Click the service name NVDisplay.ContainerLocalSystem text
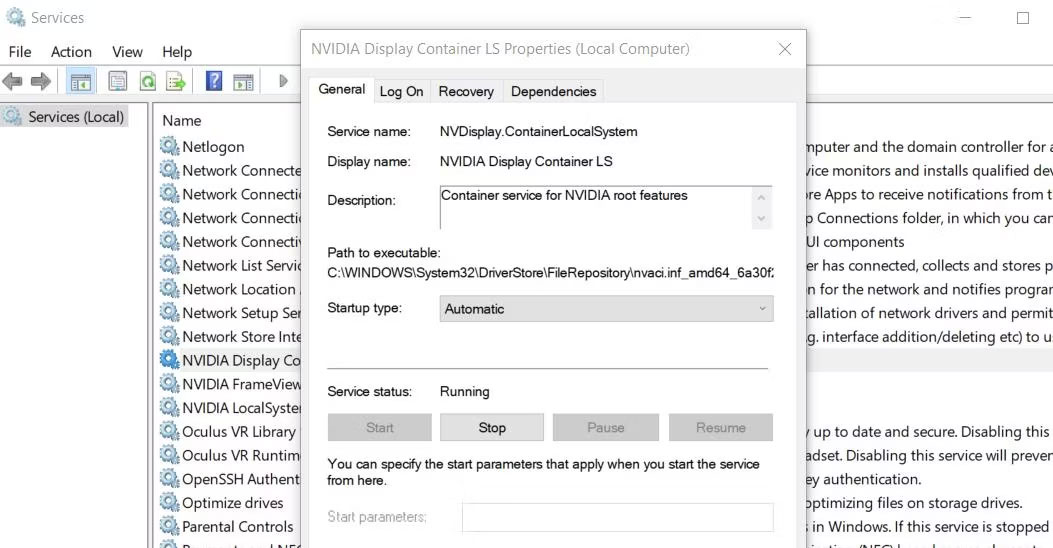 point(539,132)
